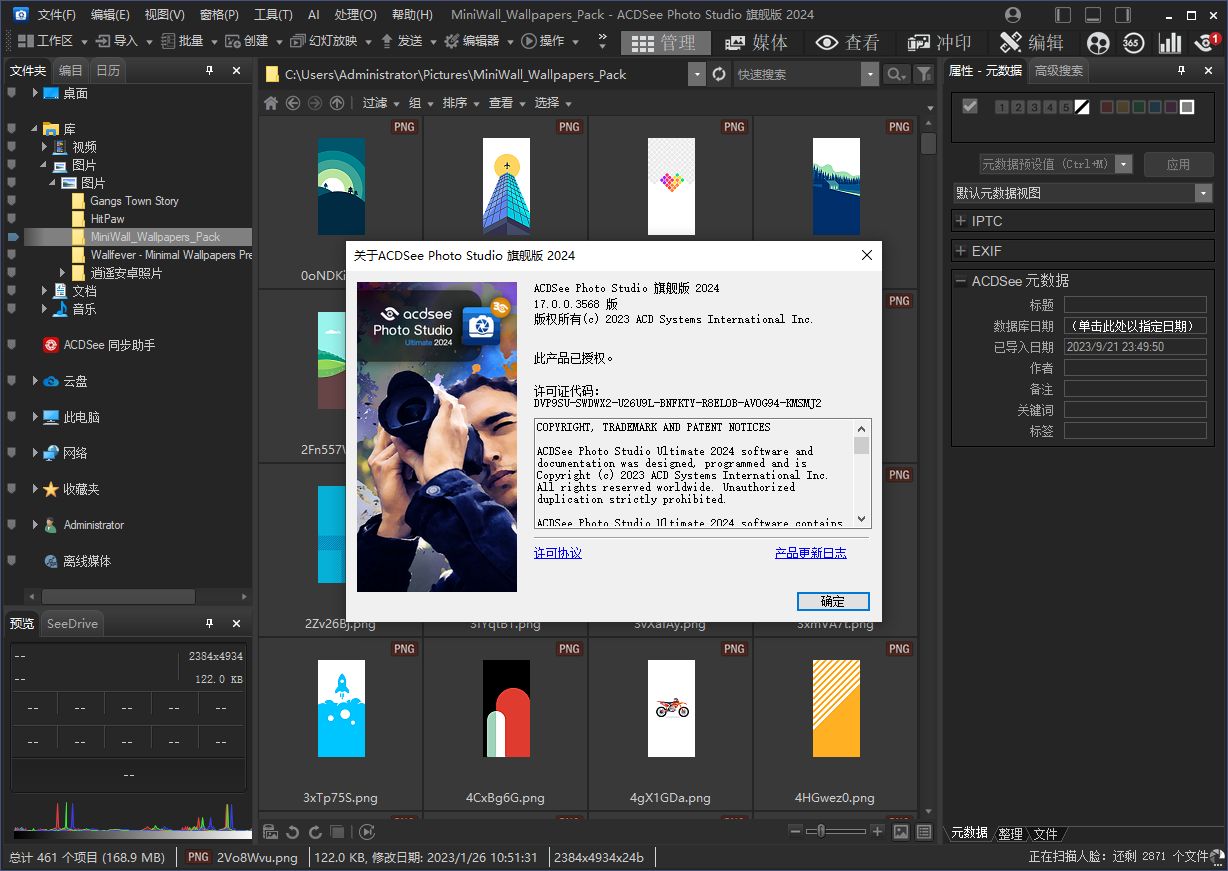Open the 过滤 filter dropdown

coord(381,103)
